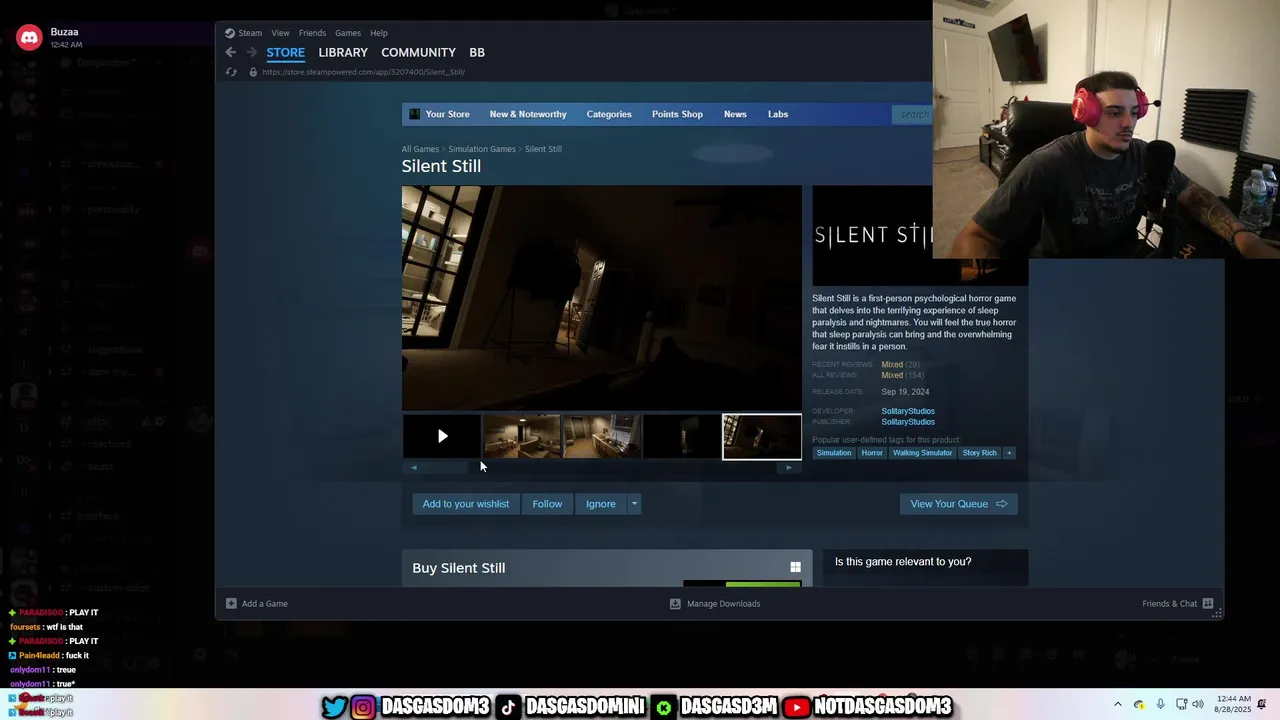Viewport: 1280px width, 720px height.
Task: Click Add to your wishlist
Action: coord(465,504)
